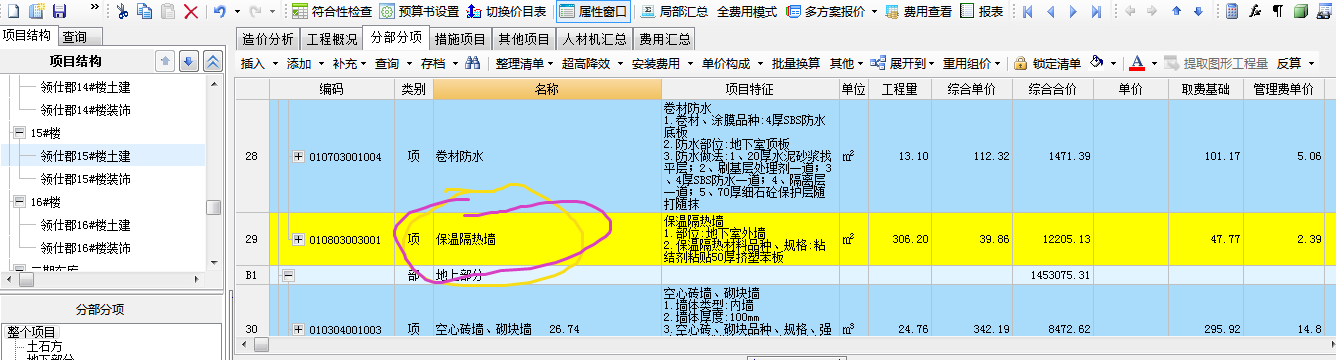
Task: Toggle 锁定清单 lock
Action: (x=1047, y=63)
